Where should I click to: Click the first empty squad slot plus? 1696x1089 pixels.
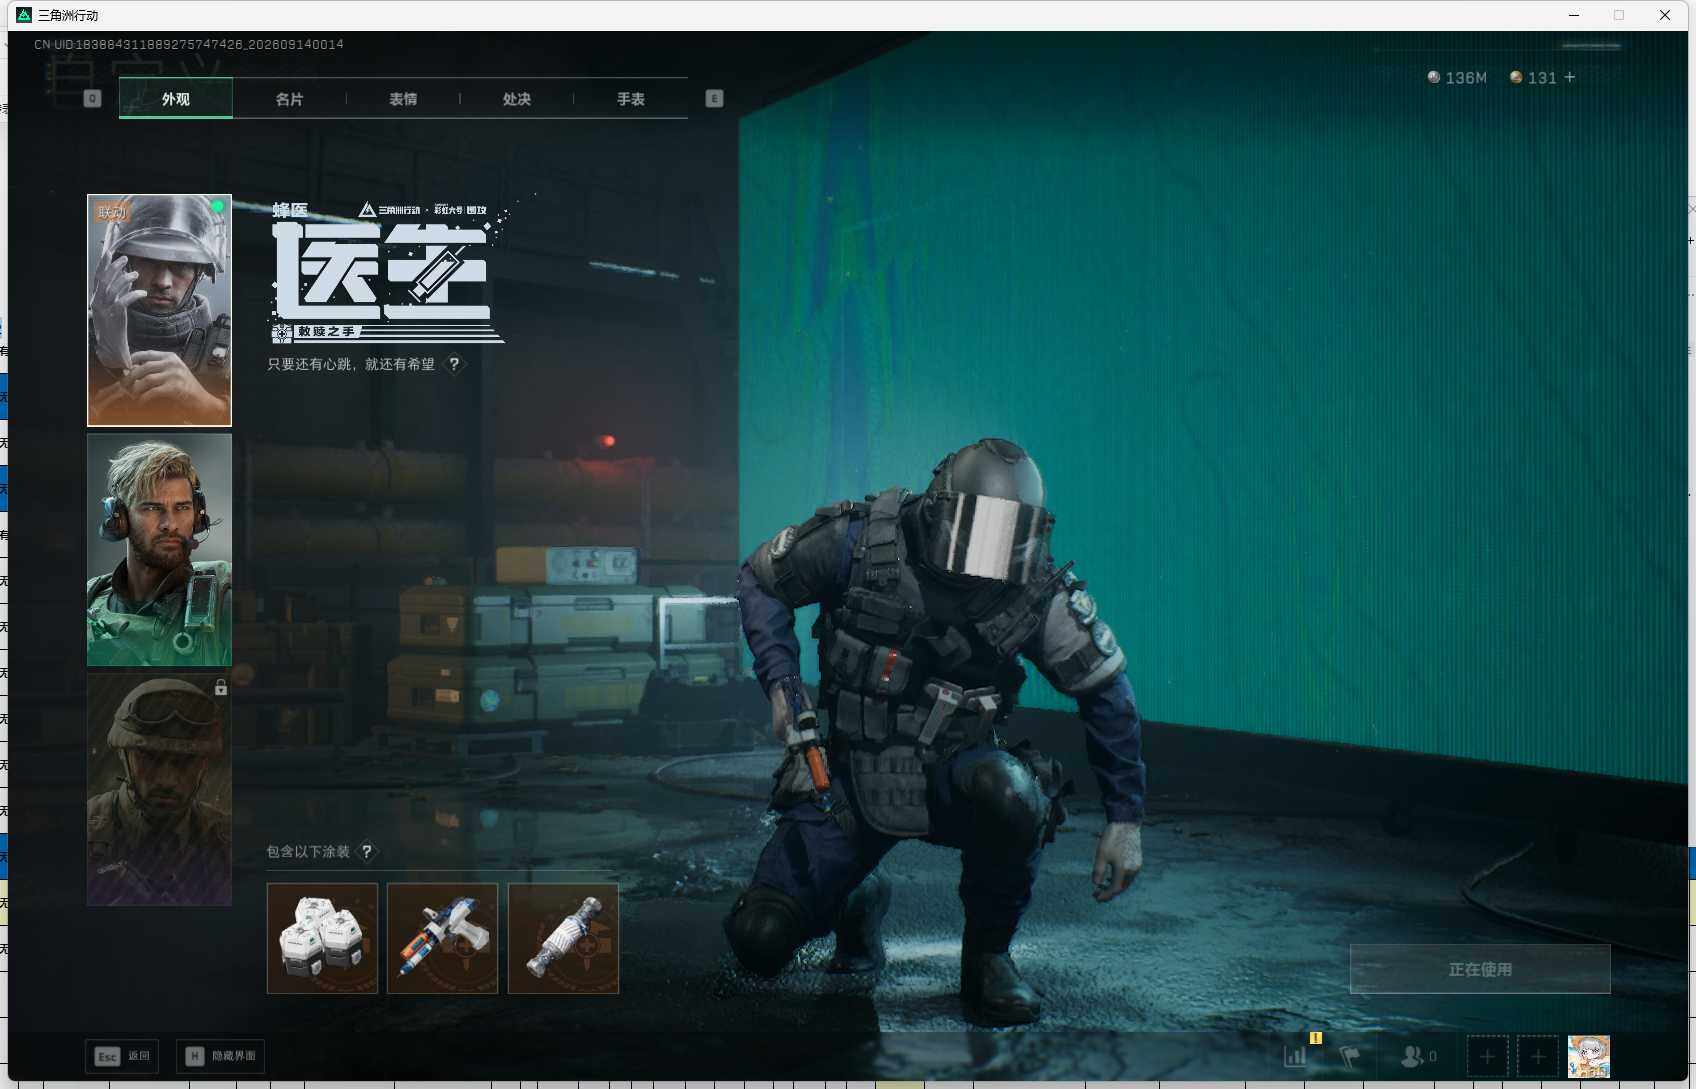[1487, 1056]
